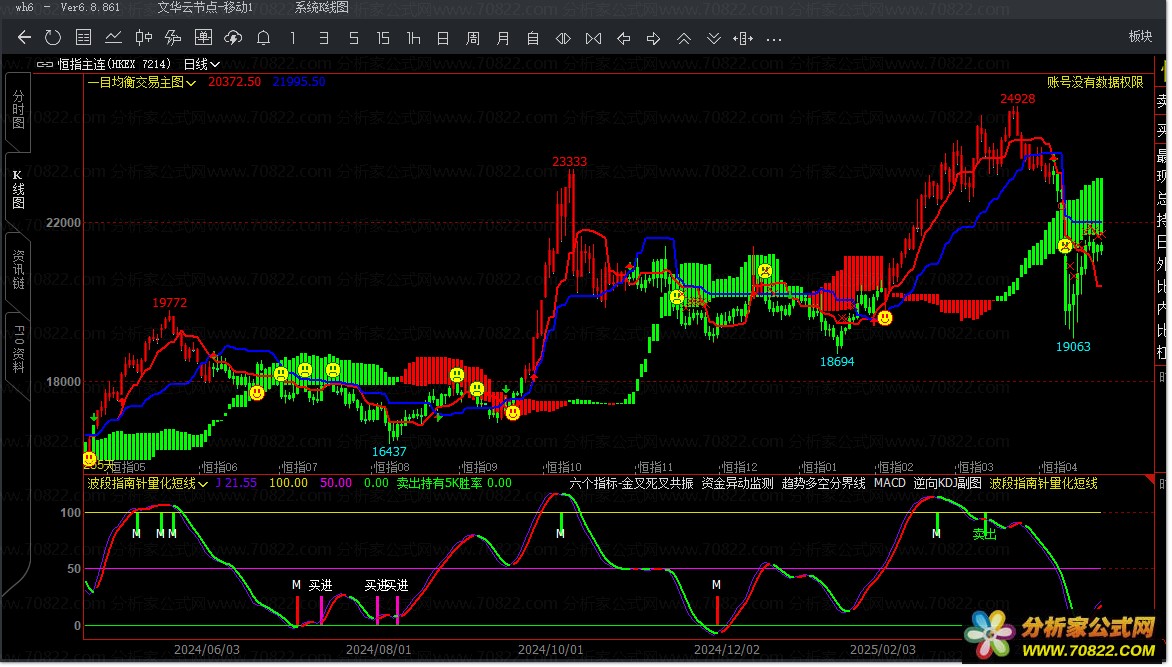This screenshot has width=1172, height=667.
Task: Select the weekly 周 period
Action: click(473, 39)
